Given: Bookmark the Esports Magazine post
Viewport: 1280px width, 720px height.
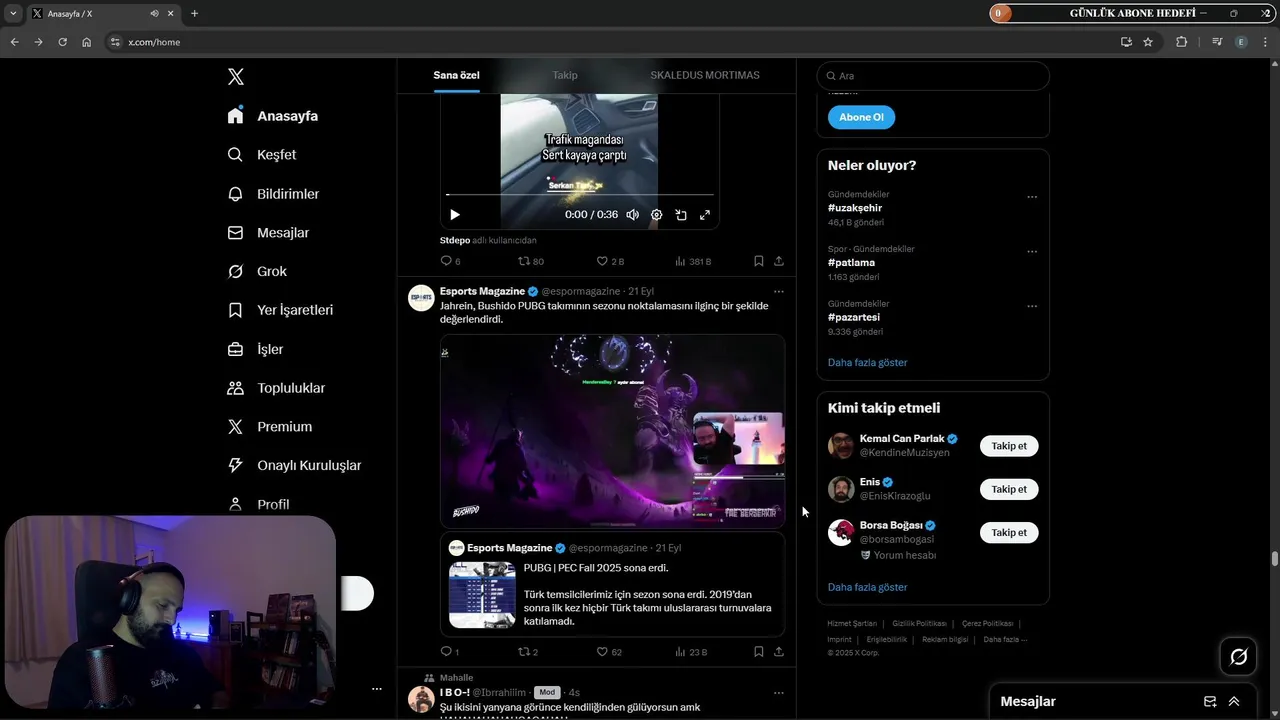Looking at the screenshot, I should tap(759, 652).
